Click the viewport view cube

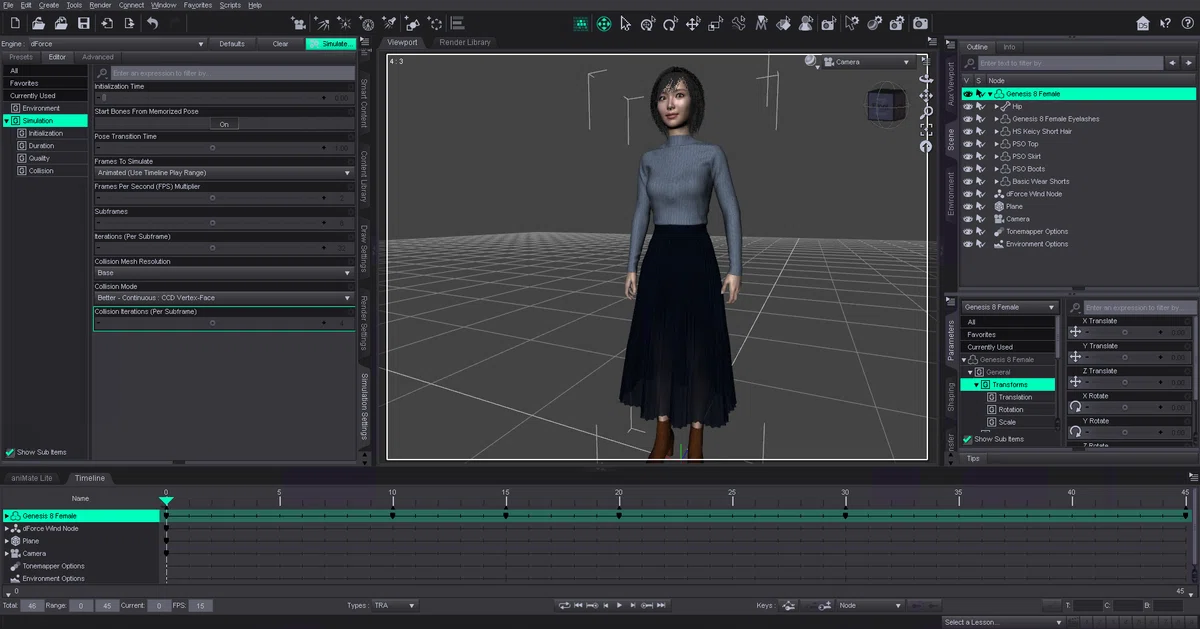point(886,104)
